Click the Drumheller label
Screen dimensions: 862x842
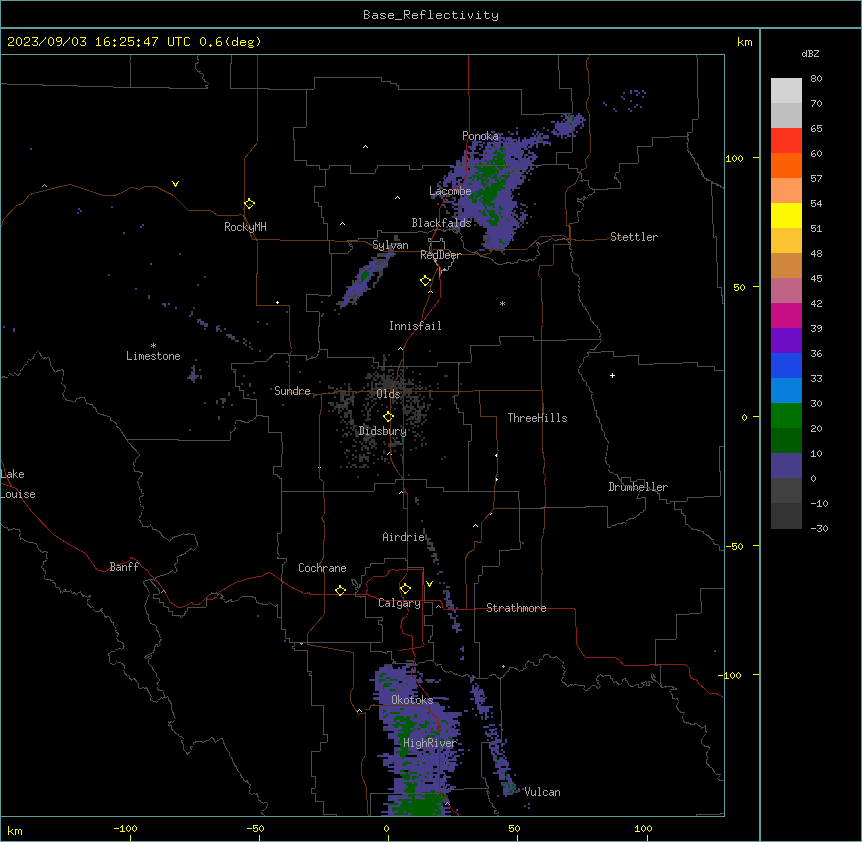(638, 487)
